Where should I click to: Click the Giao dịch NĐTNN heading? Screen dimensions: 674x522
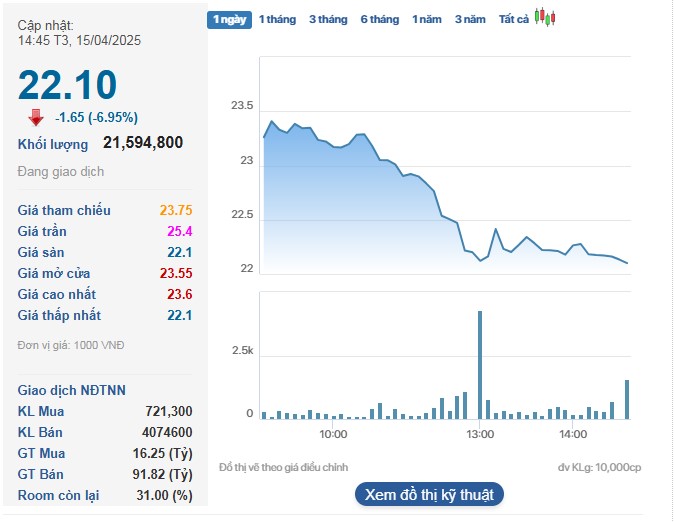pos(72,390)
